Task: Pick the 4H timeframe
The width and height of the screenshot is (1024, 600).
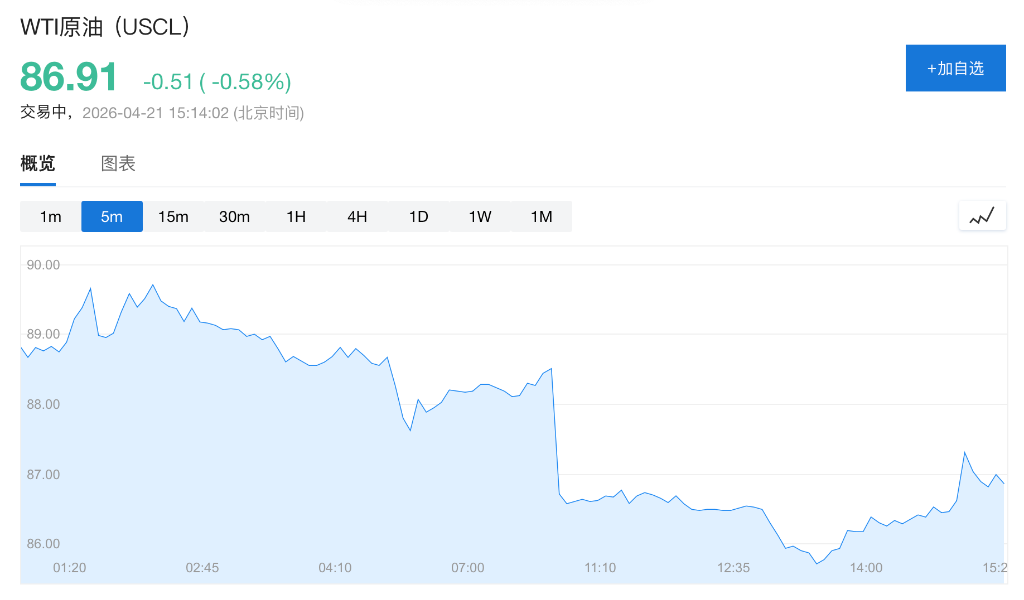Action: pos(357,217)
